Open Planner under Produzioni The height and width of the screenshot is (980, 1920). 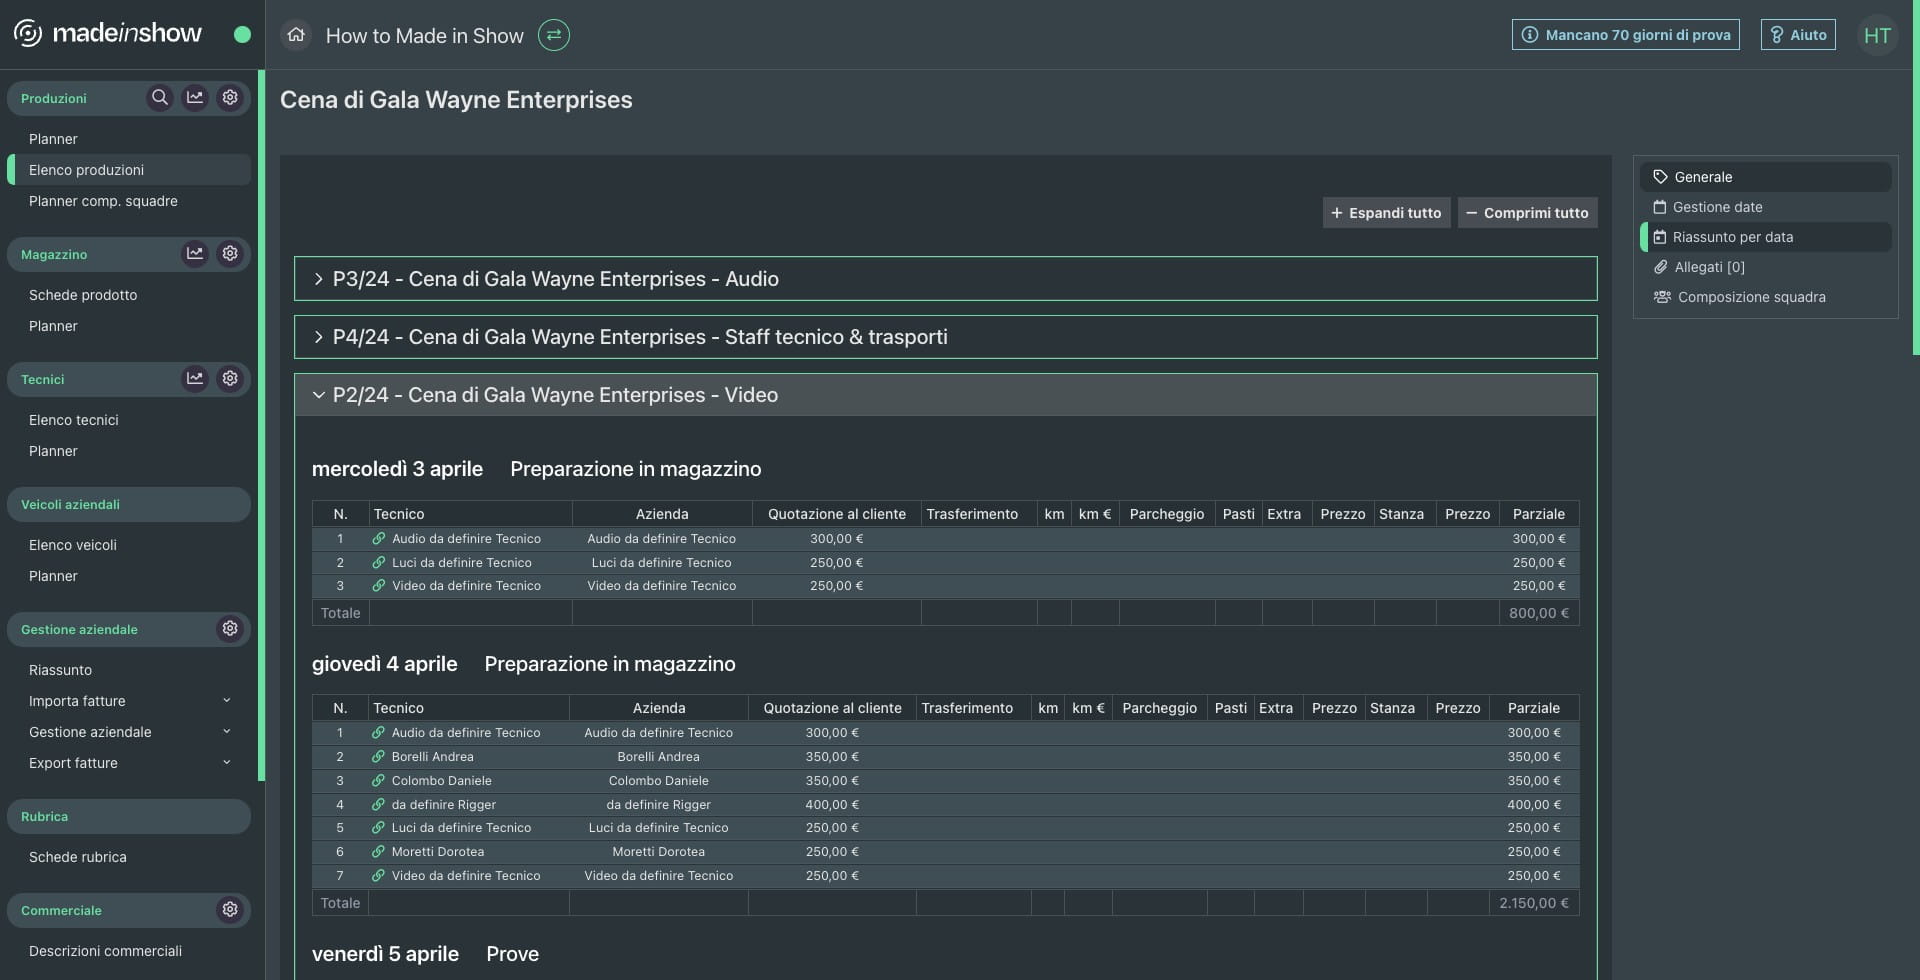(x=53, y=139)
